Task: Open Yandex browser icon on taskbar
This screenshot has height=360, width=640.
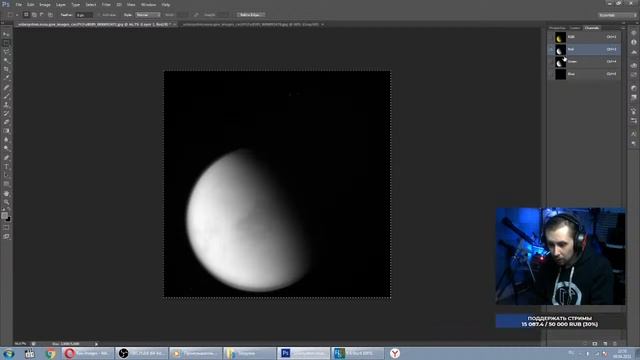Action: pyautogui.click(x=395, y=353)
